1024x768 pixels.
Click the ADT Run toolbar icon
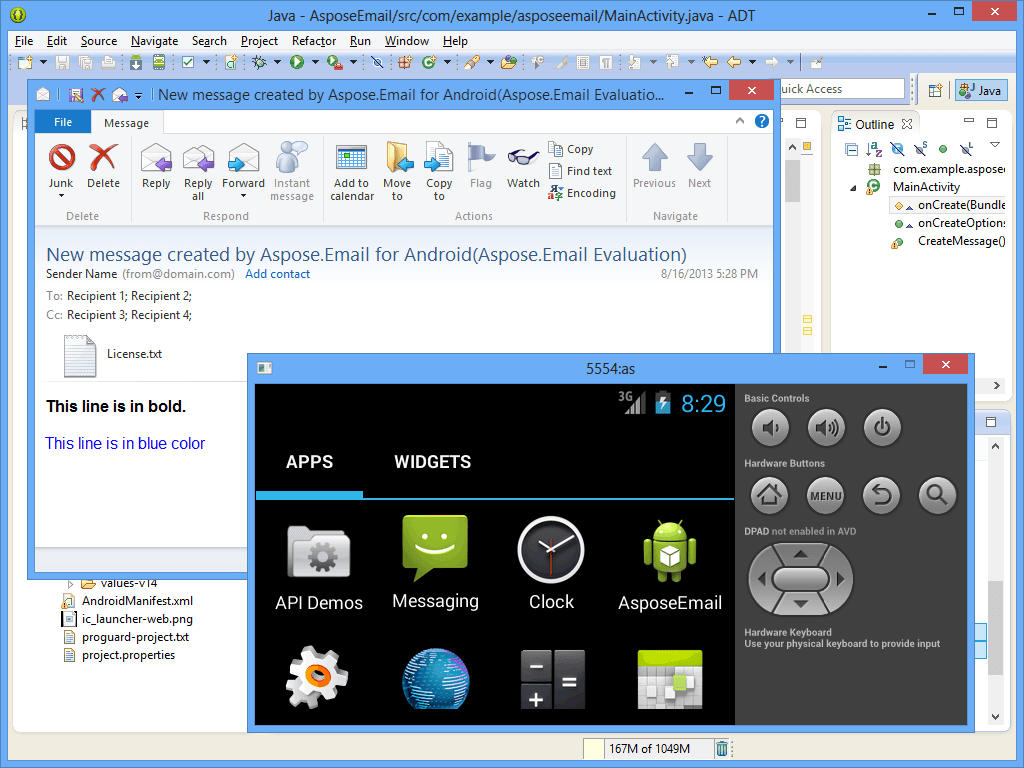pyautogui.click(x=297, y=62)
